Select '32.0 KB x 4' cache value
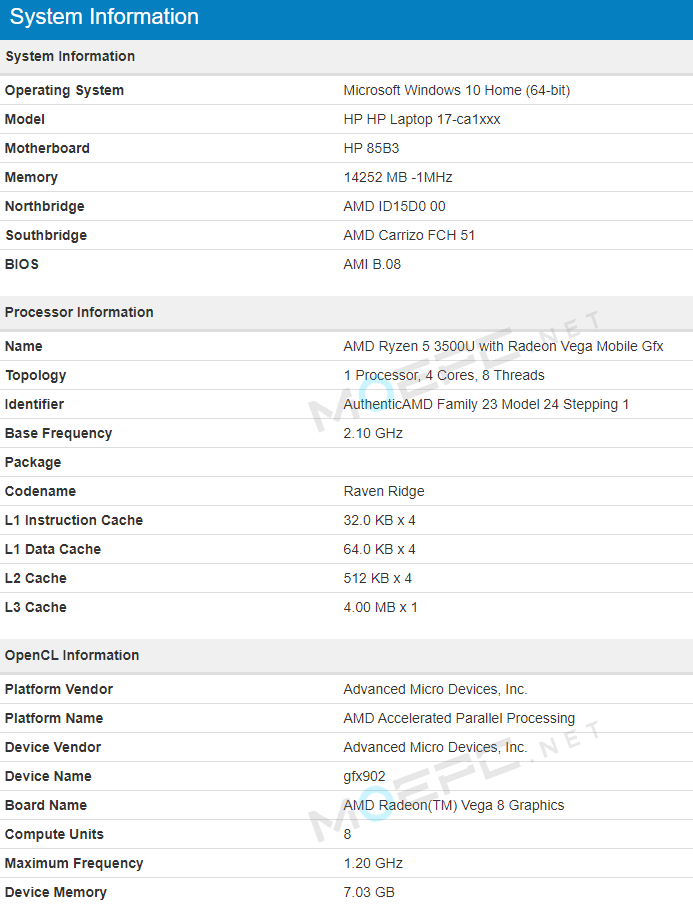This screenshot has height=919, width=693. pos(379,520)
